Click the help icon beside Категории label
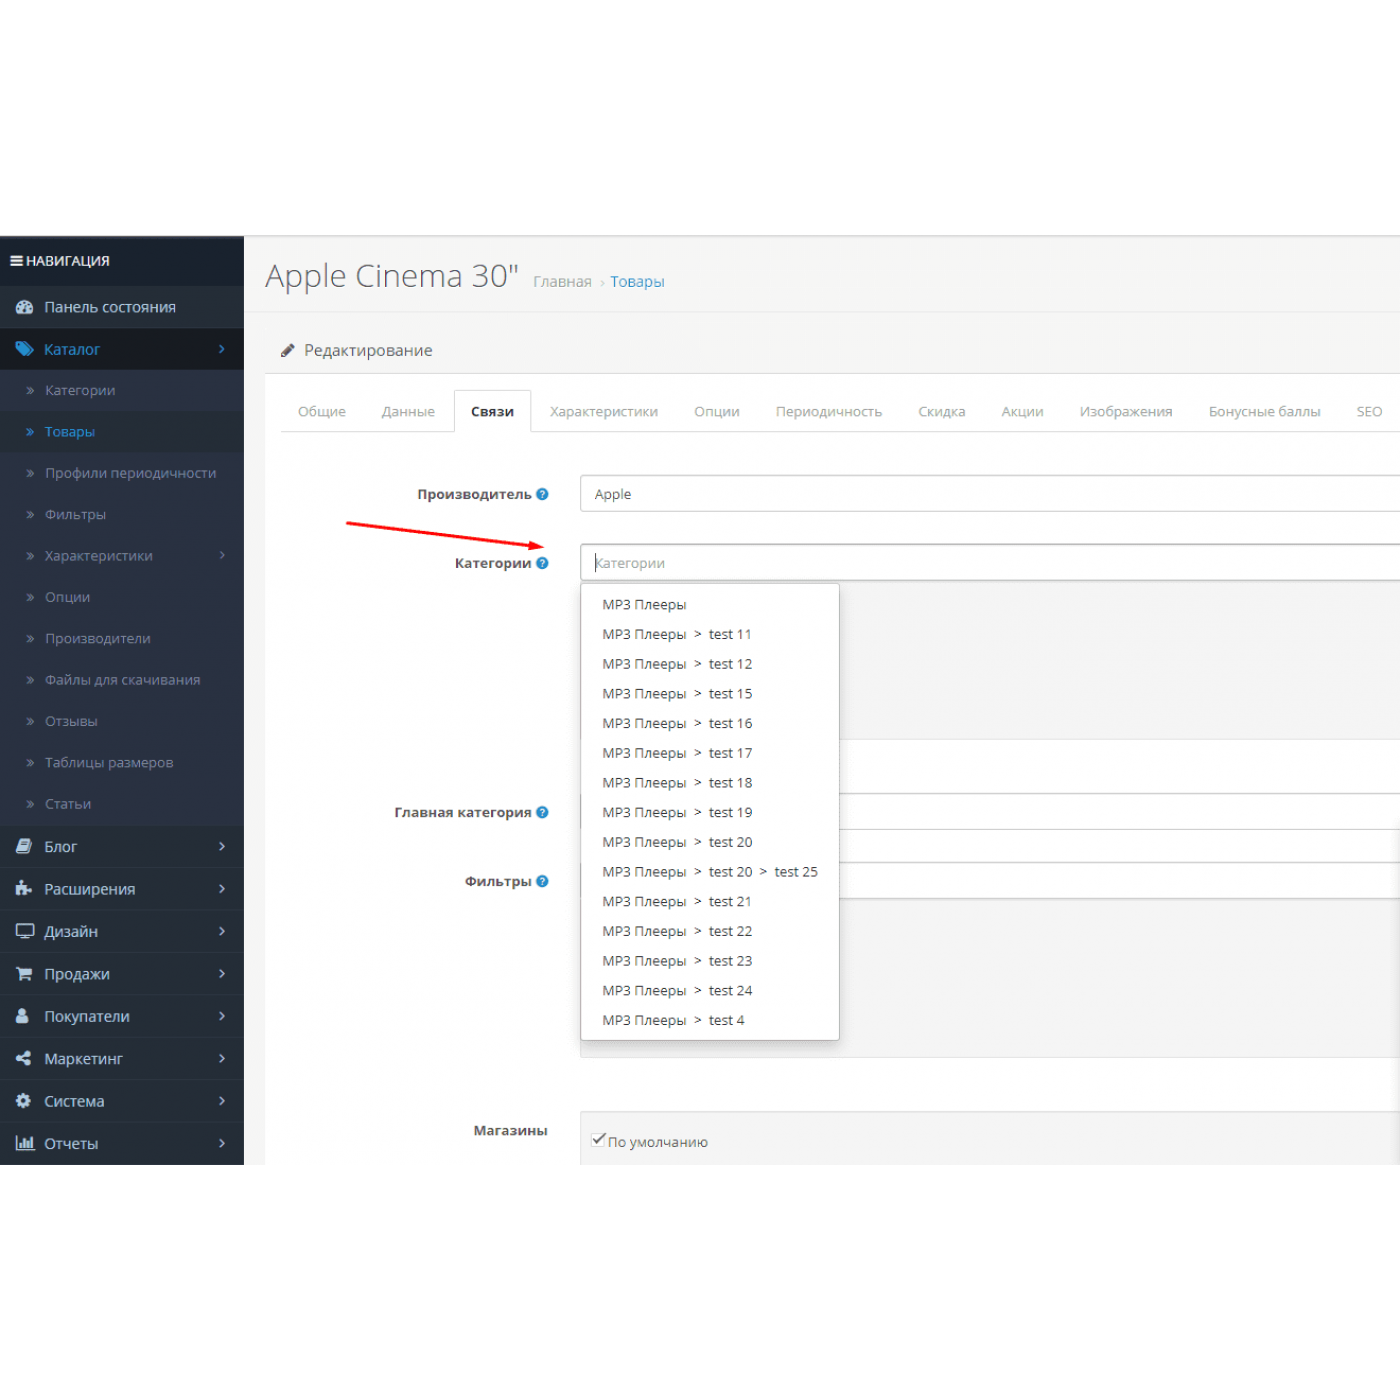The height and width of the screenshot is (1400, 1400). pos(542,563)
